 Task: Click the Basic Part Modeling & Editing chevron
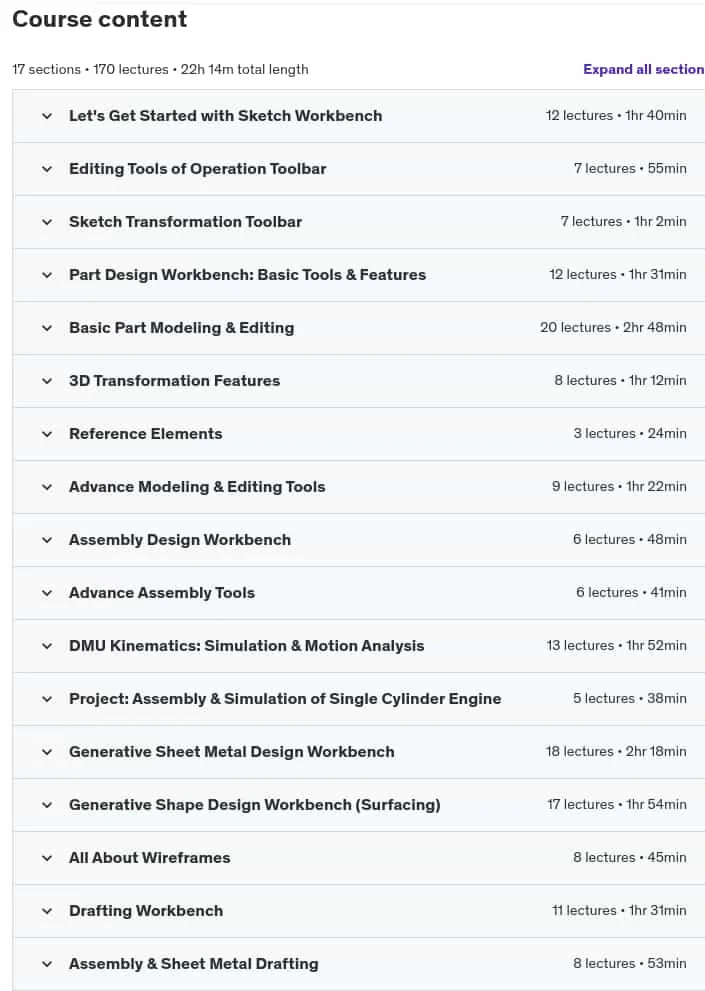47,328
